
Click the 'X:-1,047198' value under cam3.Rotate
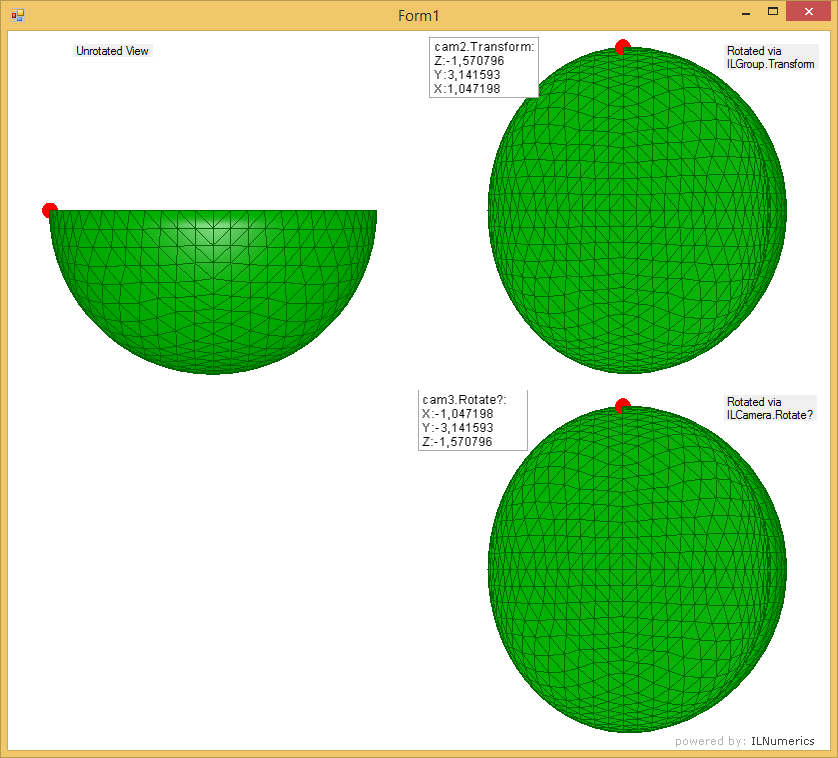(457, 414)
